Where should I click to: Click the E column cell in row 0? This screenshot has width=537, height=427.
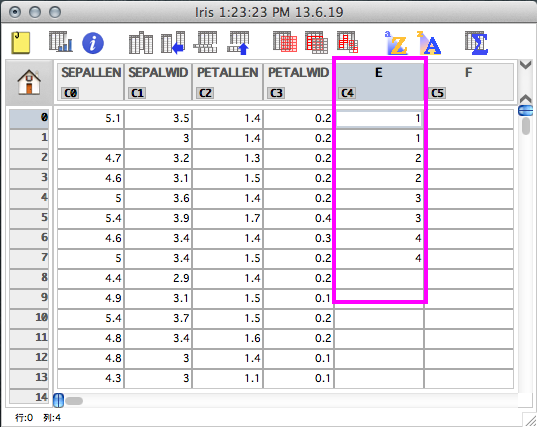click(x=379, y=118)
